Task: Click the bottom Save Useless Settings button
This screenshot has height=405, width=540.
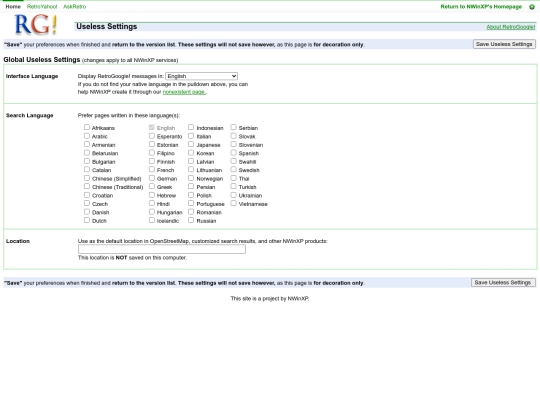Action: pos(503,282)
